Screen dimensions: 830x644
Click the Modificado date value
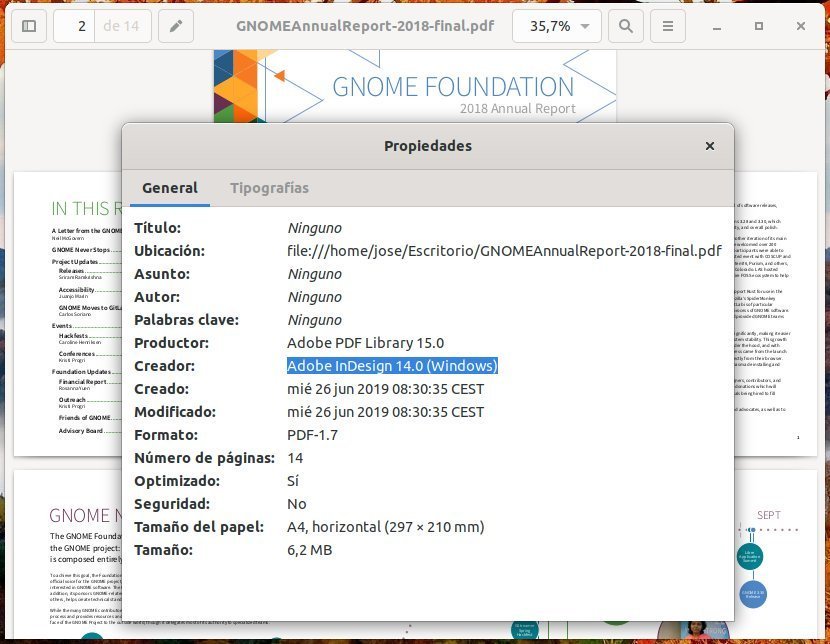[x=385, y=412]
